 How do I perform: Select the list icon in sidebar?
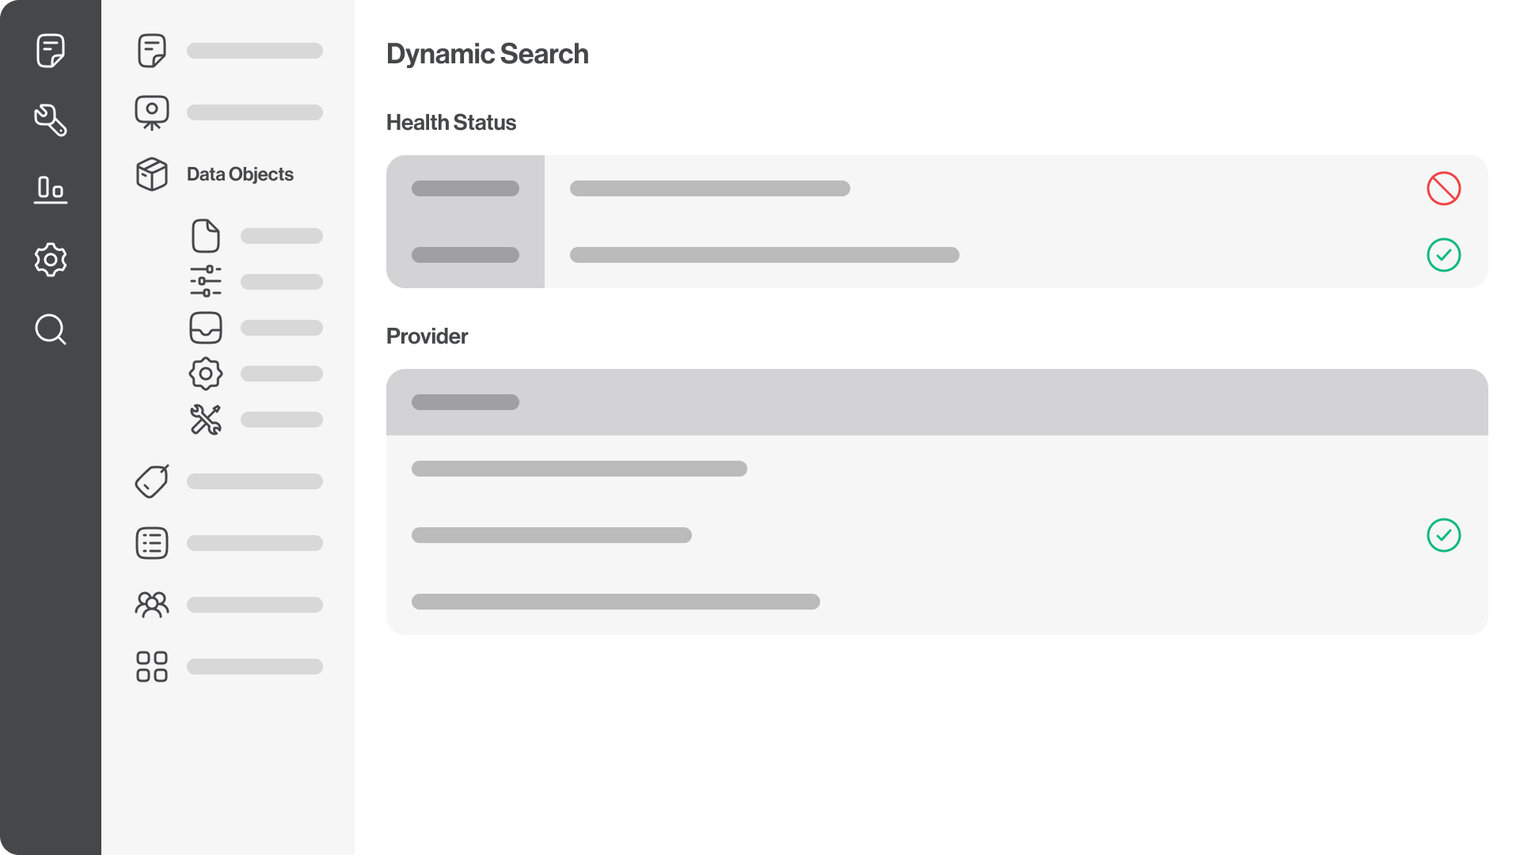coord(152,543)
